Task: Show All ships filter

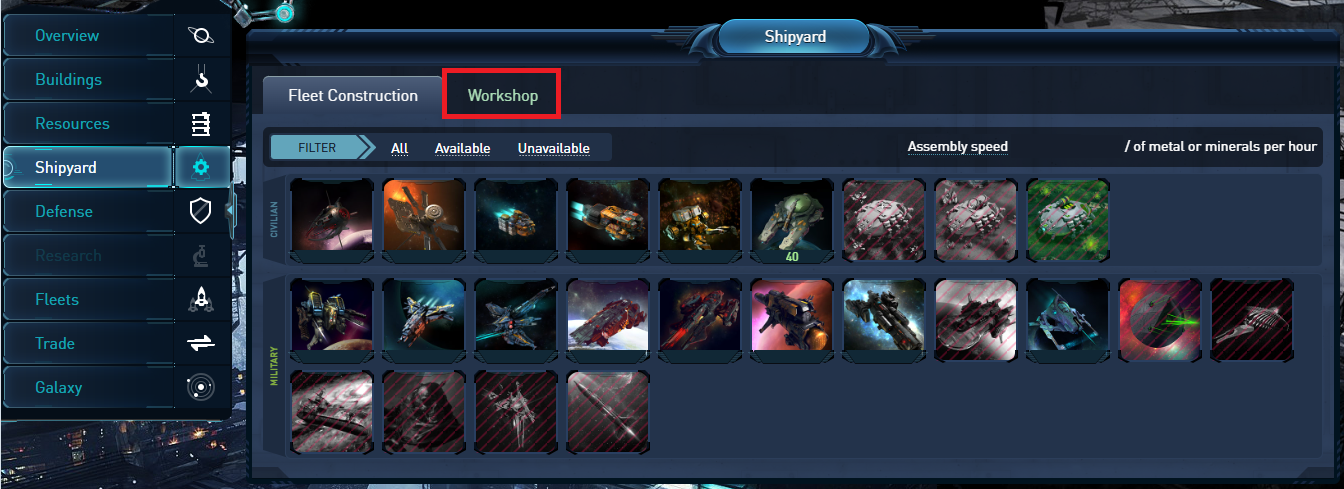Action: tap(400, 149)
